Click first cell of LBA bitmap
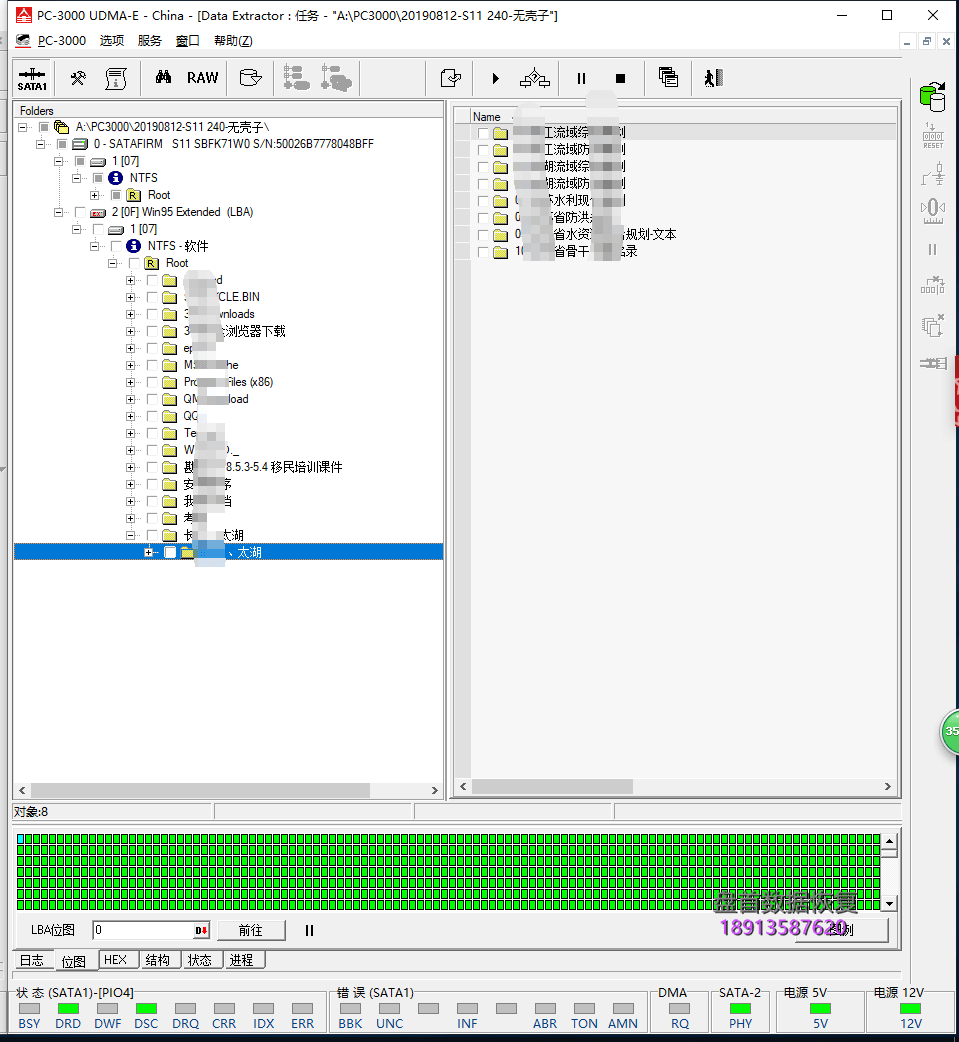 pyautogui.click(x=21, y=839)
